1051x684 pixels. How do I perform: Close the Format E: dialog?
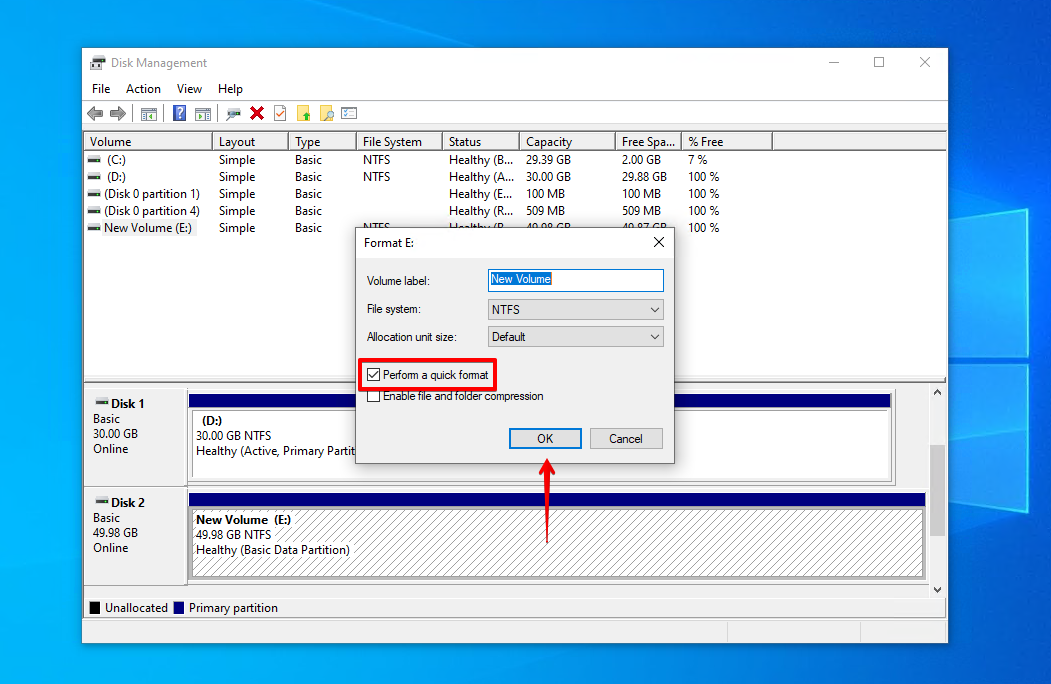pos(658,242)
